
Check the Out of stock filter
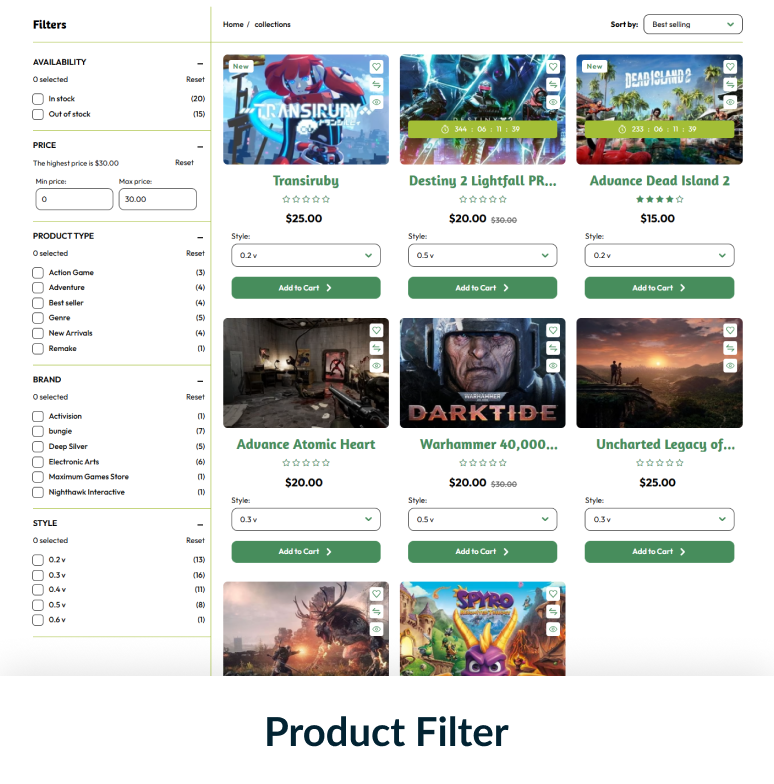38,114
